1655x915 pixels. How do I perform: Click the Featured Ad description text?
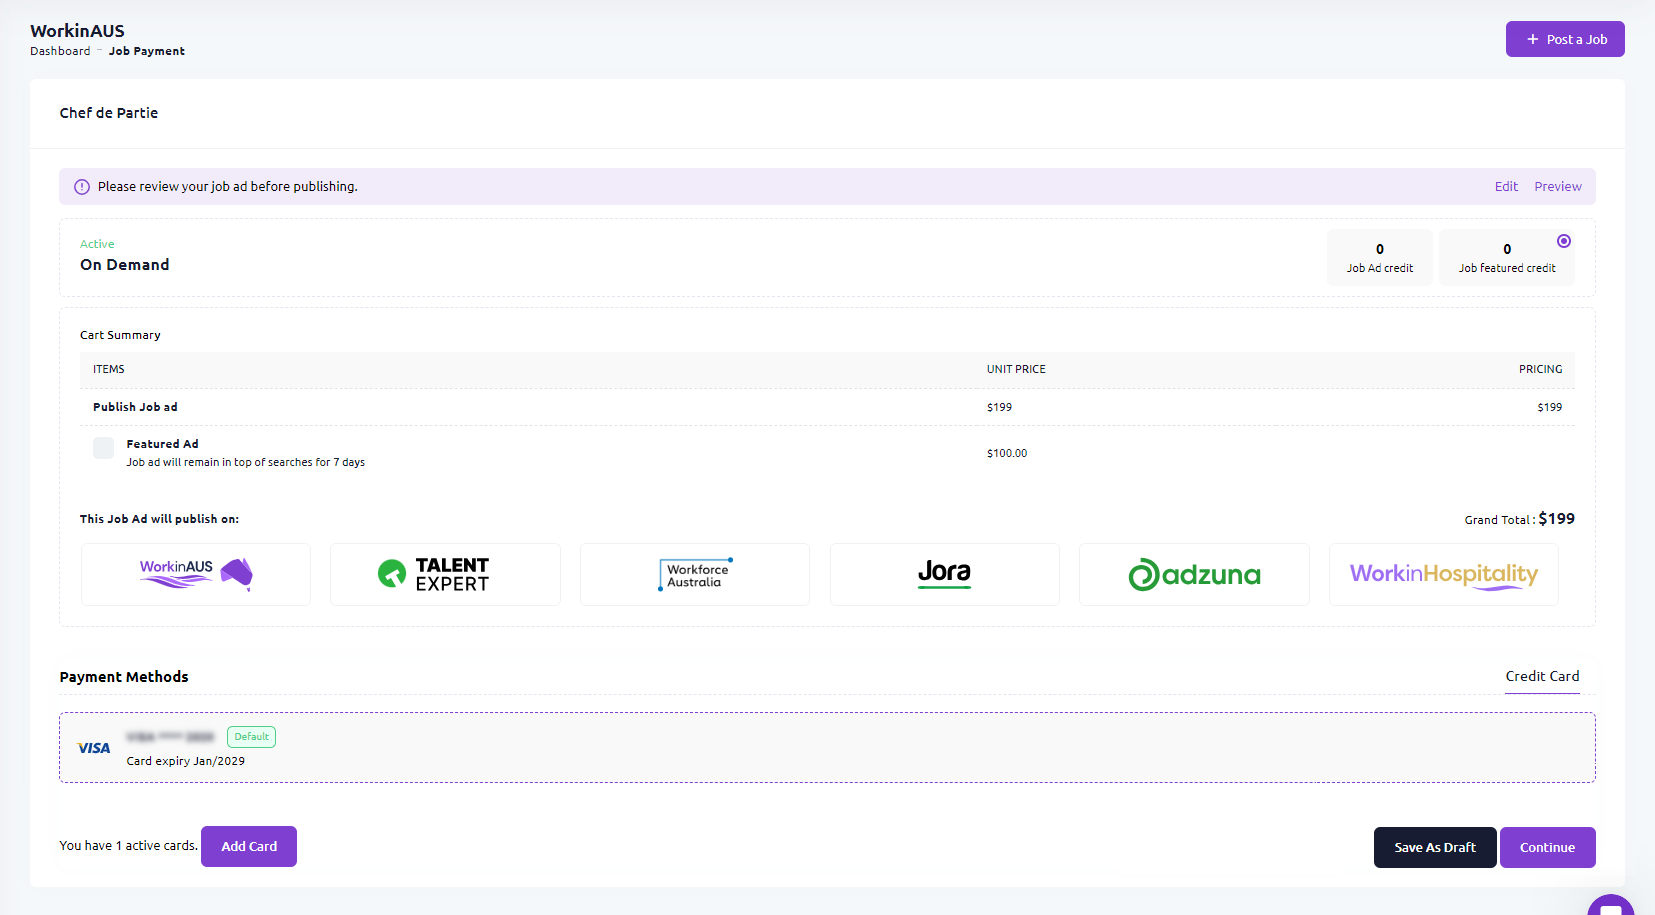point(245,462)
